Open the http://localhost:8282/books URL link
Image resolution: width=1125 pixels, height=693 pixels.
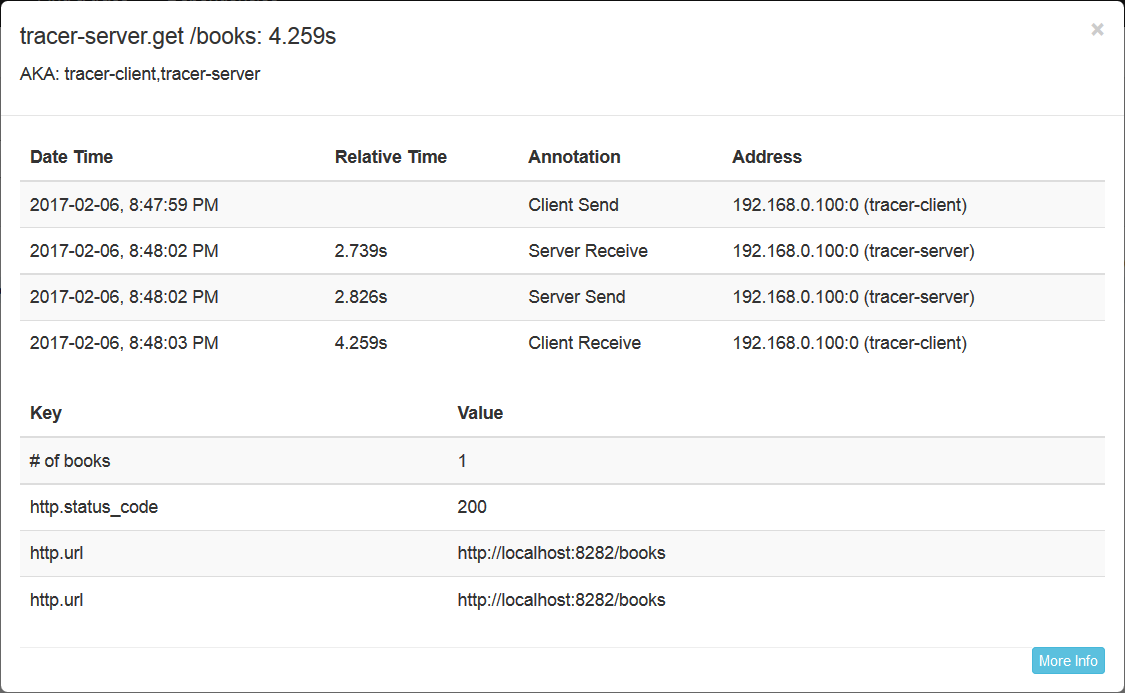tap(561, 553)
